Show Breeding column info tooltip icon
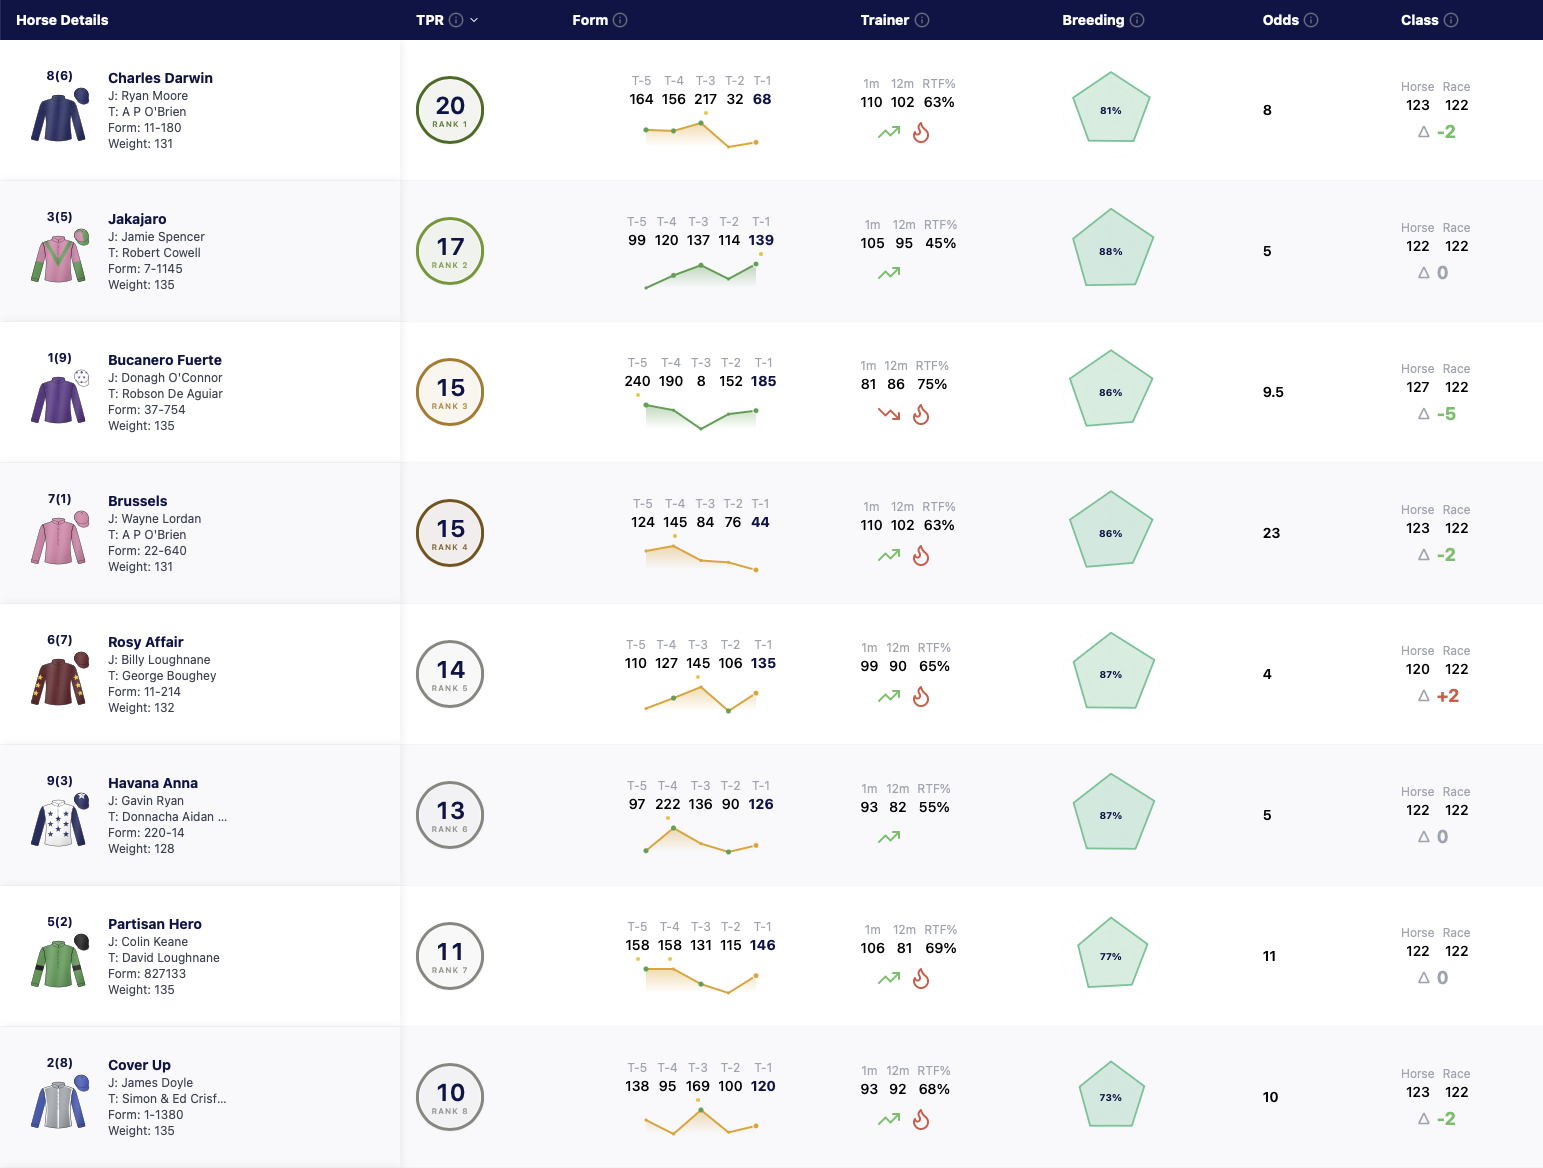Viewport: 1543px width, 1168px height. (x=1137, y=20)
